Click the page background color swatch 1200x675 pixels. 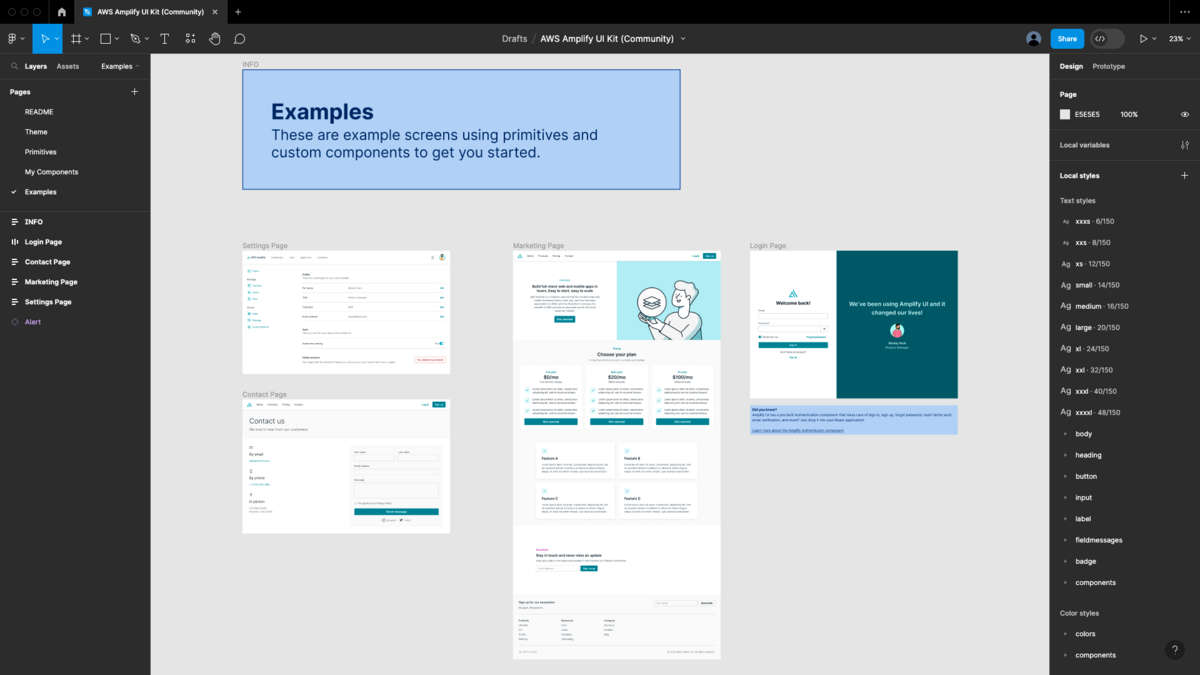pos(1065,115)
